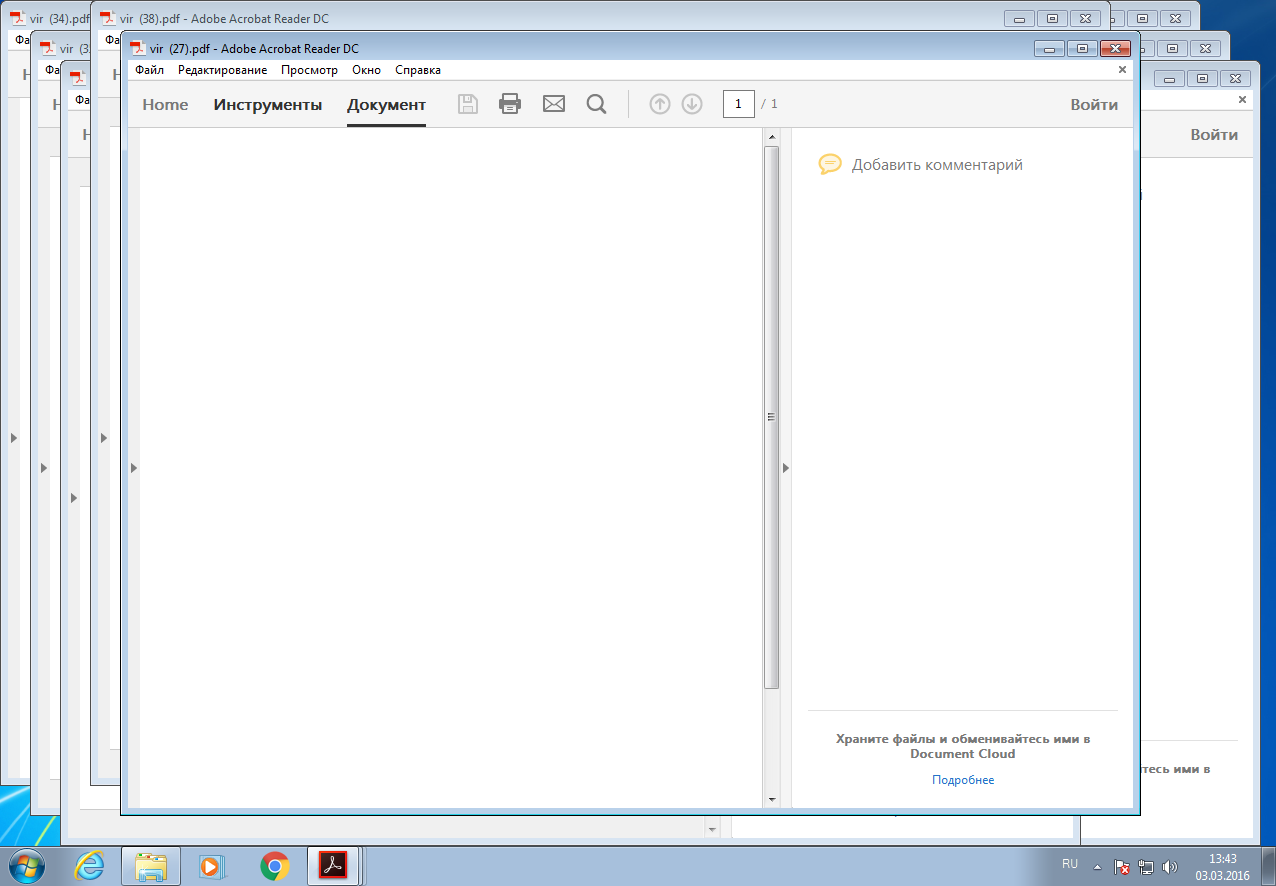The image size is (1276, 886).
Task: Open search with the magnifier icon
Action: [596, 104]
